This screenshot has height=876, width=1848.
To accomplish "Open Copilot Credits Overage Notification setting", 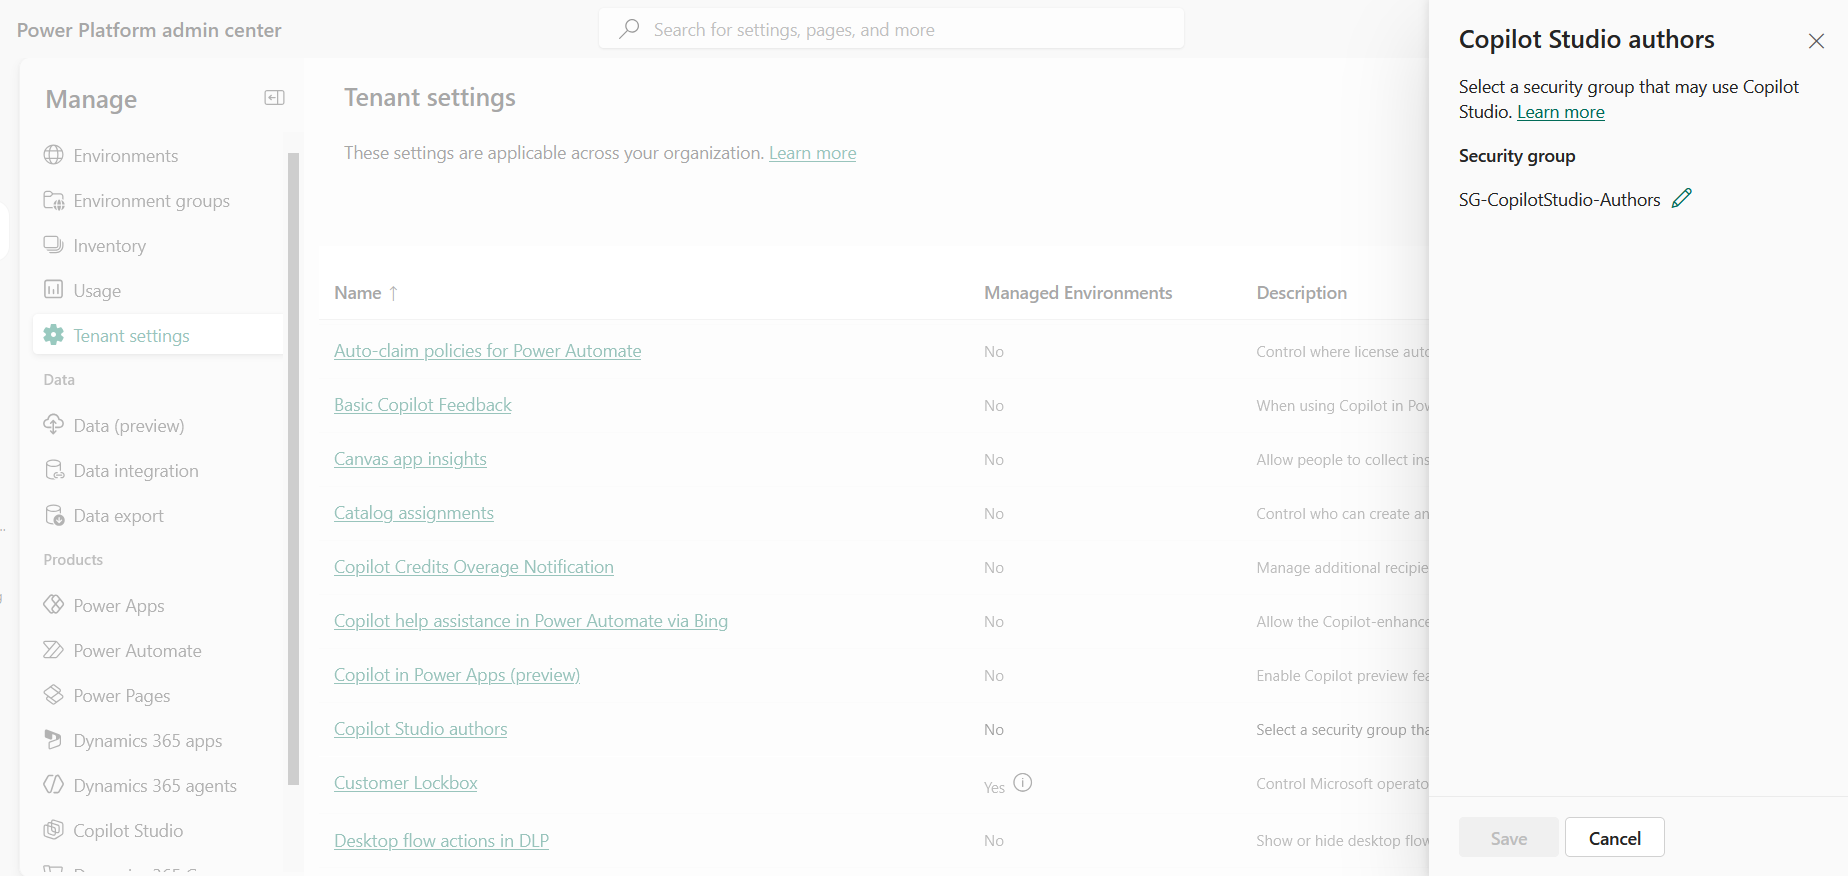I will click(x=474, y=567).
